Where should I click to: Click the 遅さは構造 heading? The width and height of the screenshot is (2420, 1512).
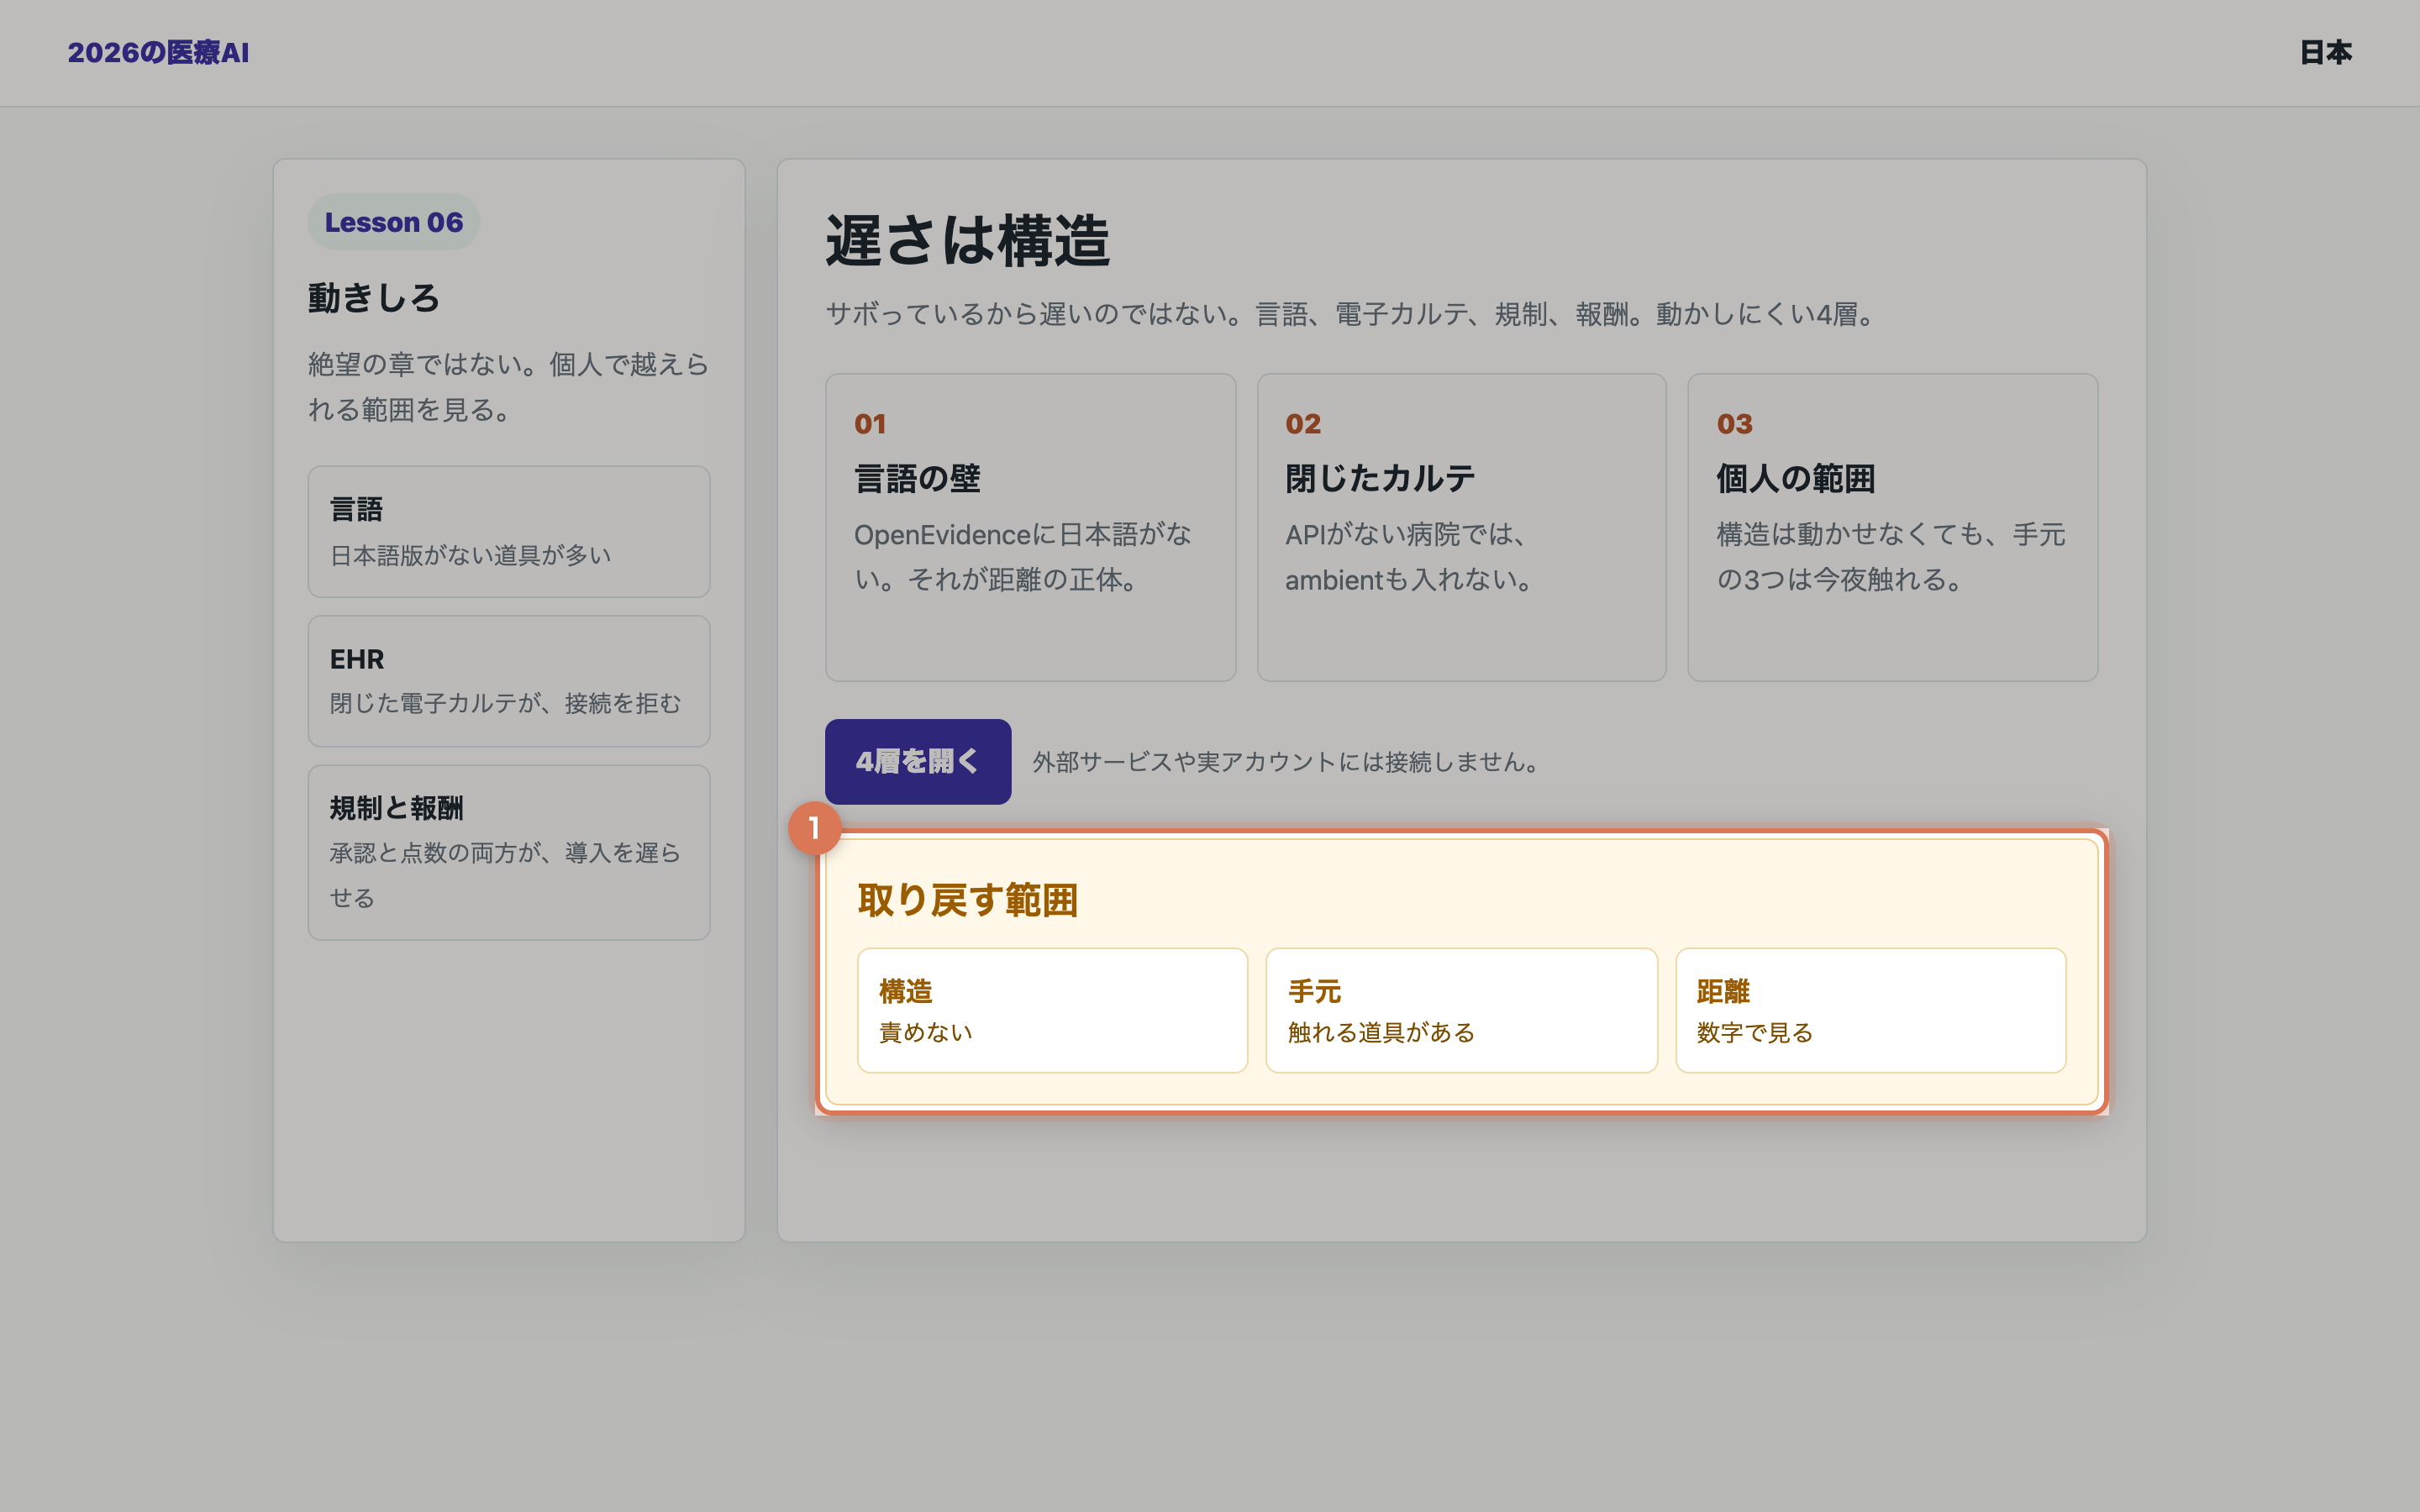pyautogui.click(x=967, y=241)
